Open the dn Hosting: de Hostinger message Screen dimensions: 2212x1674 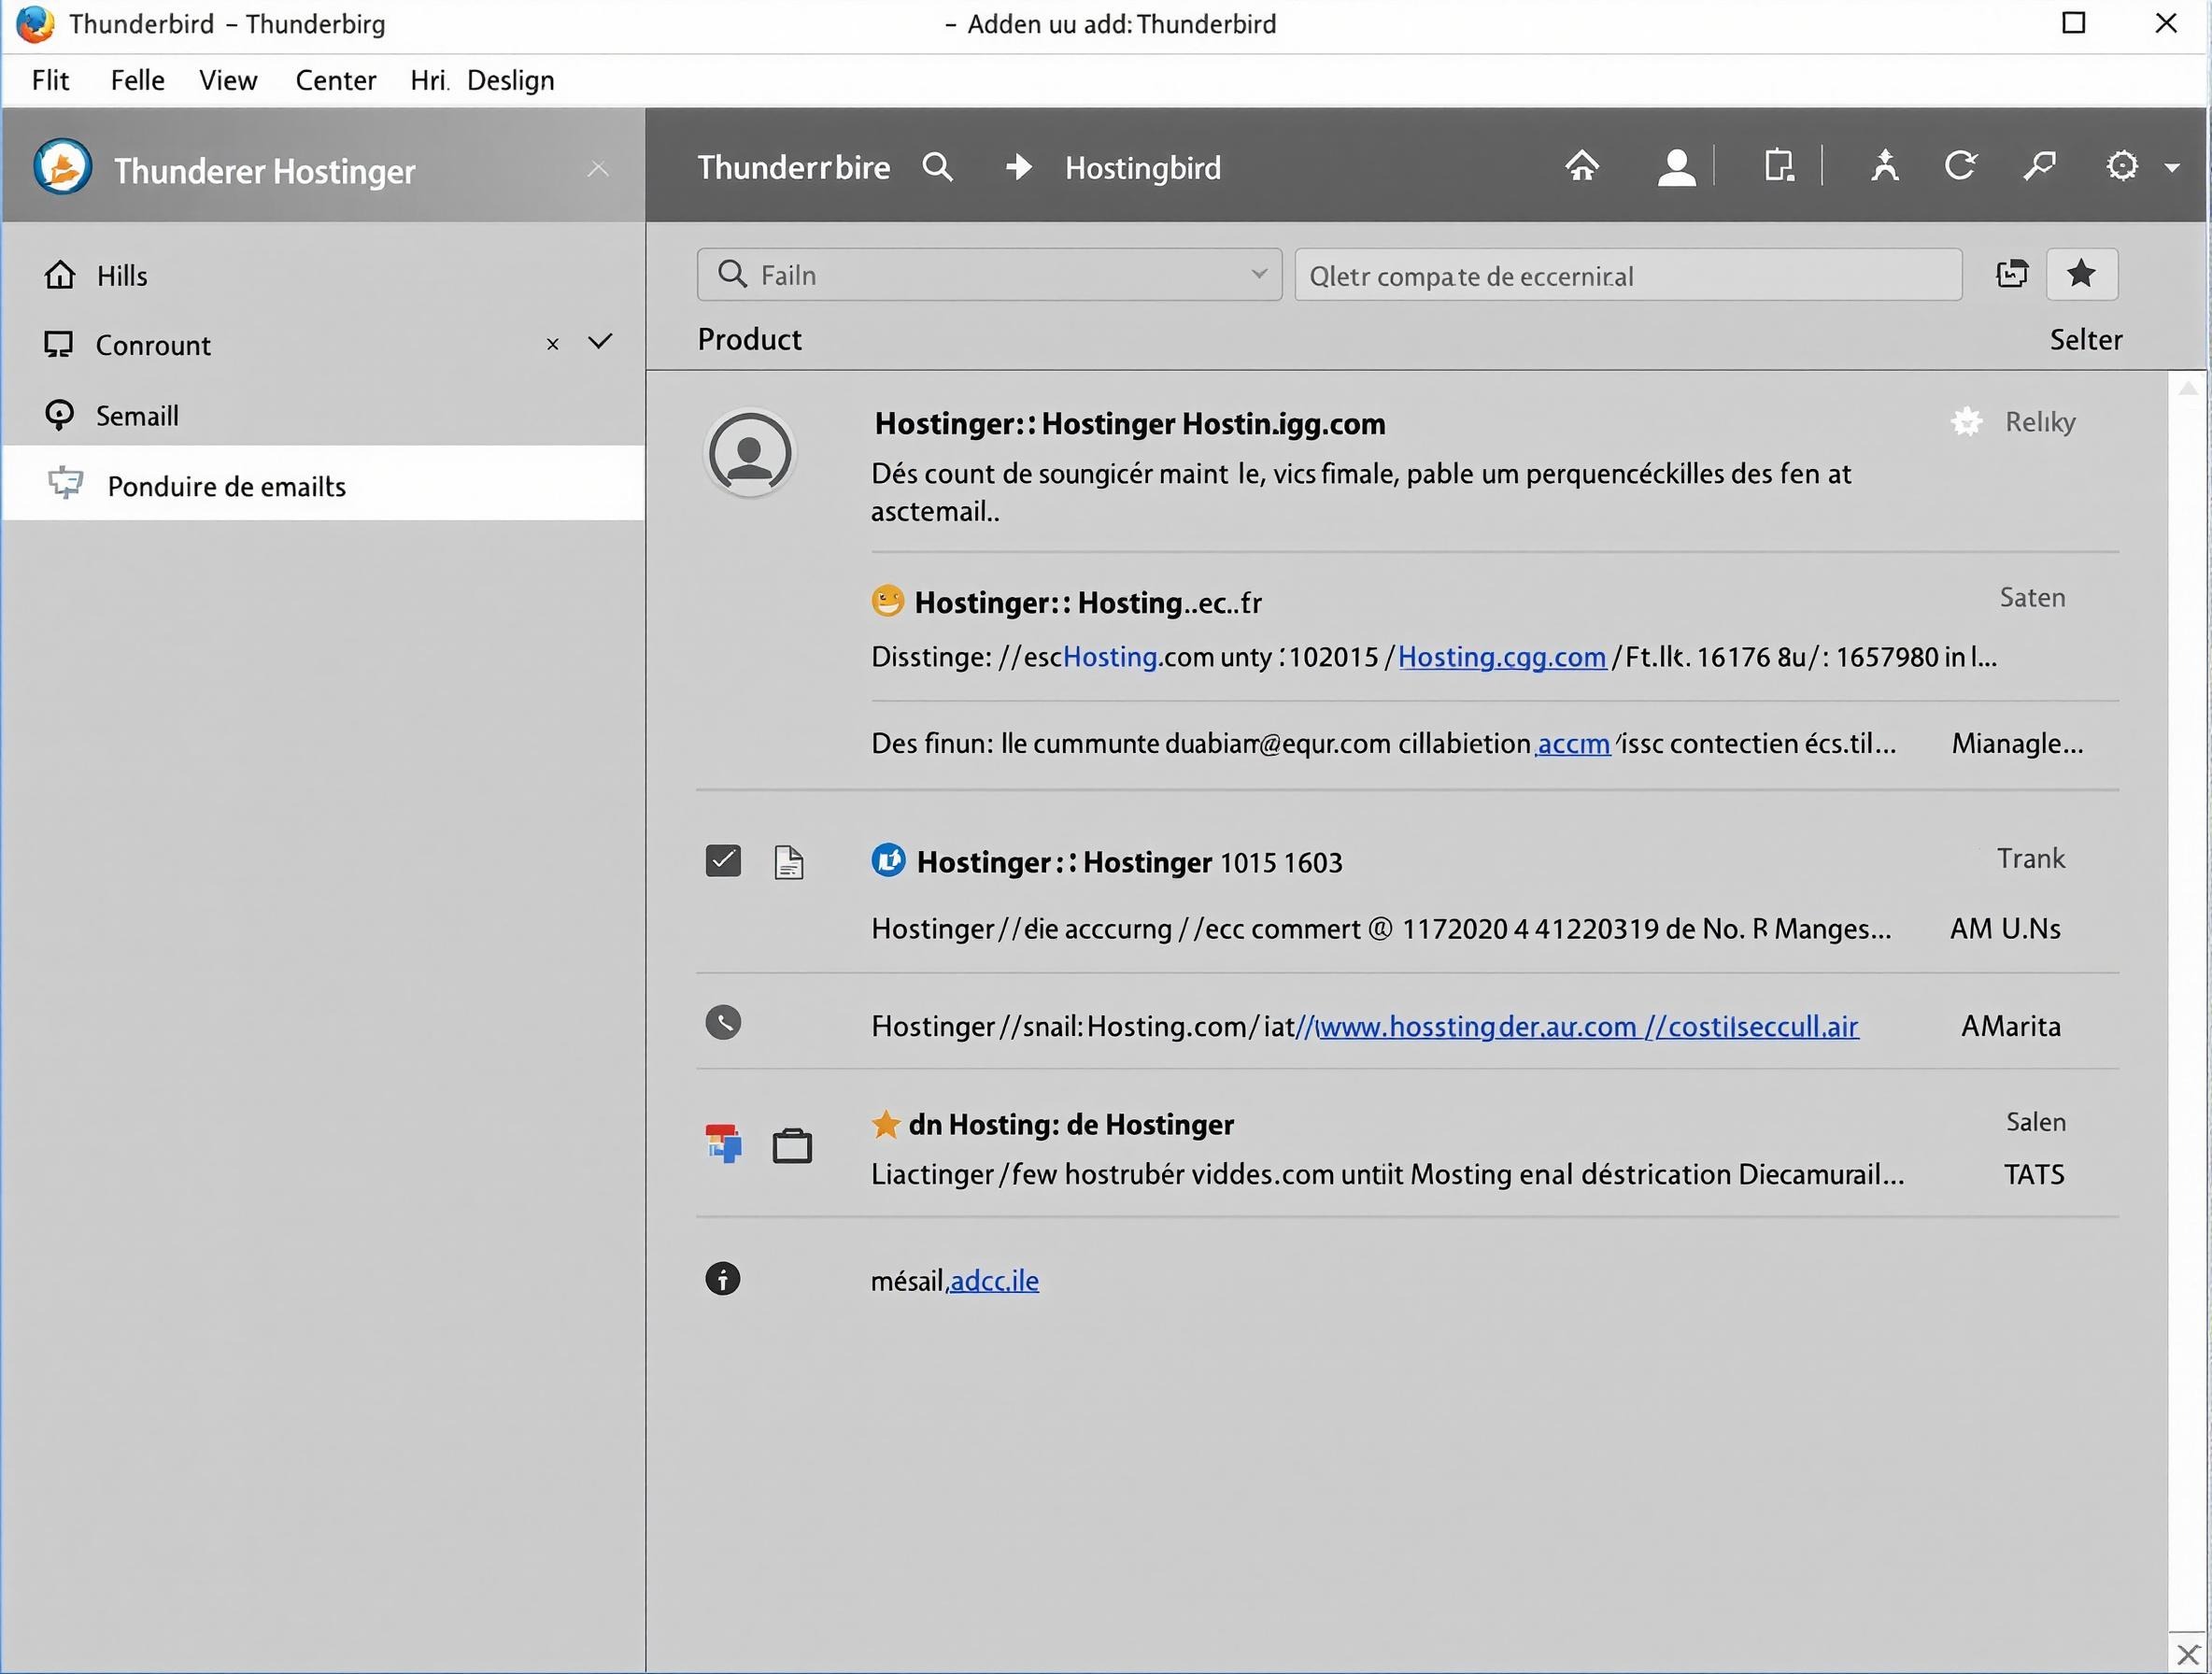[x=1071, y=1124]
